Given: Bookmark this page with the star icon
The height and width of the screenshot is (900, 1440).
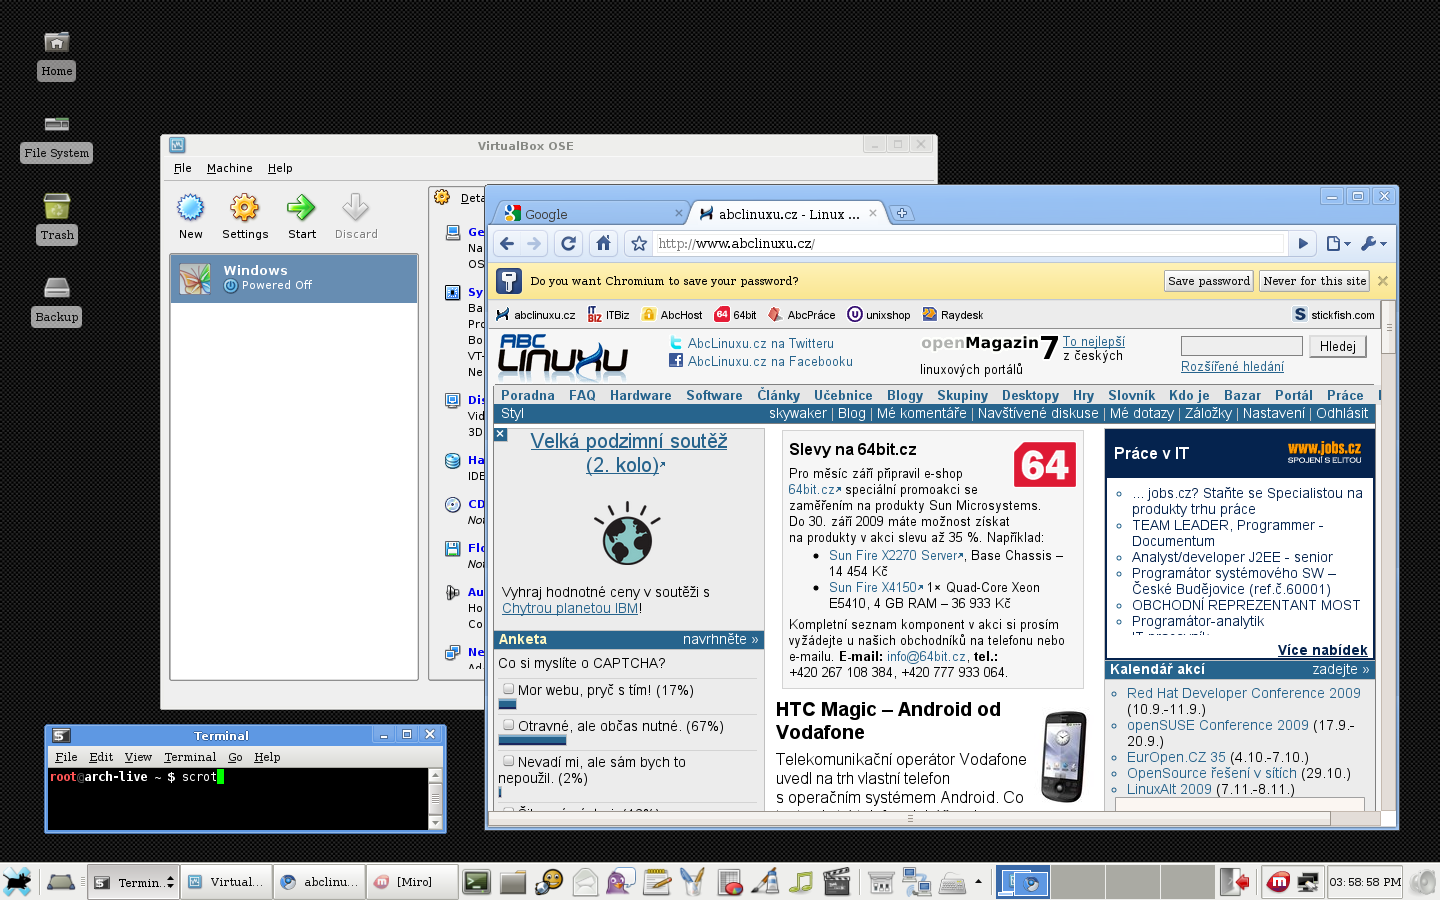Looking at the screenshot, I should (639, 243).
